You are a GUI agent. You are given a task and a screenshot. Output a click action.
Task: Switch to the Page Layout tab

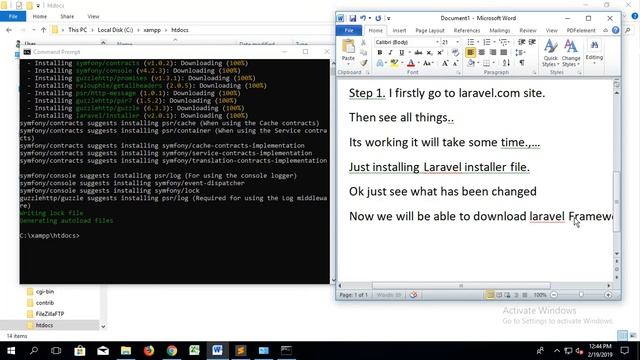(x=430, y=31)
